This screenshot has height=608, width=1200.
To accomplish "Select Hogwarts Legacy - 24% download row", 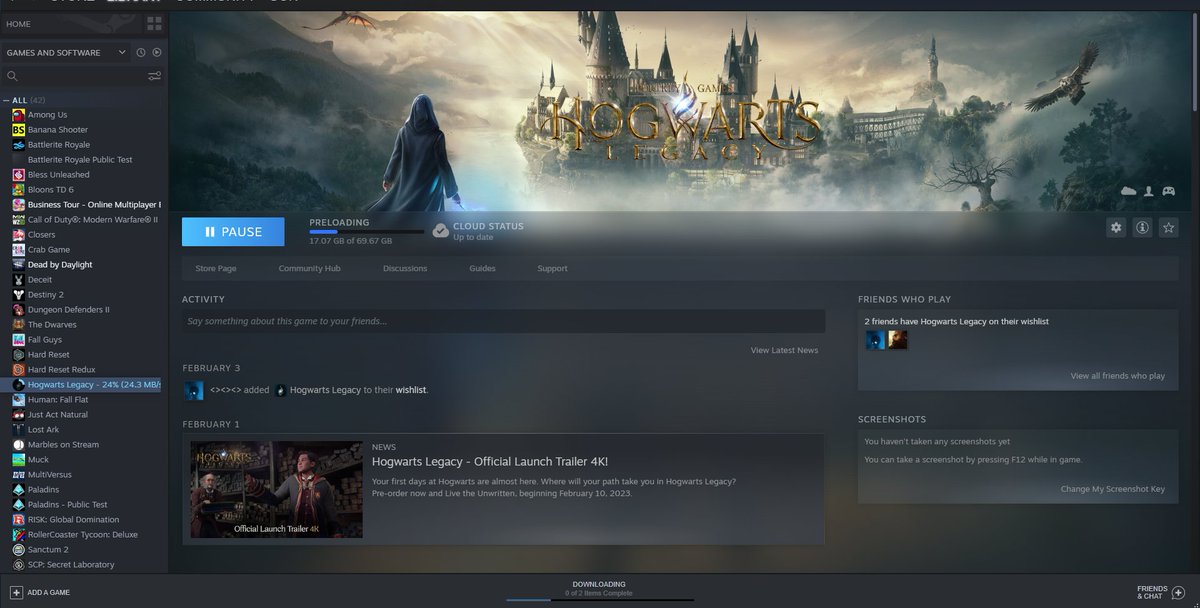I will [x=84, y=385].
